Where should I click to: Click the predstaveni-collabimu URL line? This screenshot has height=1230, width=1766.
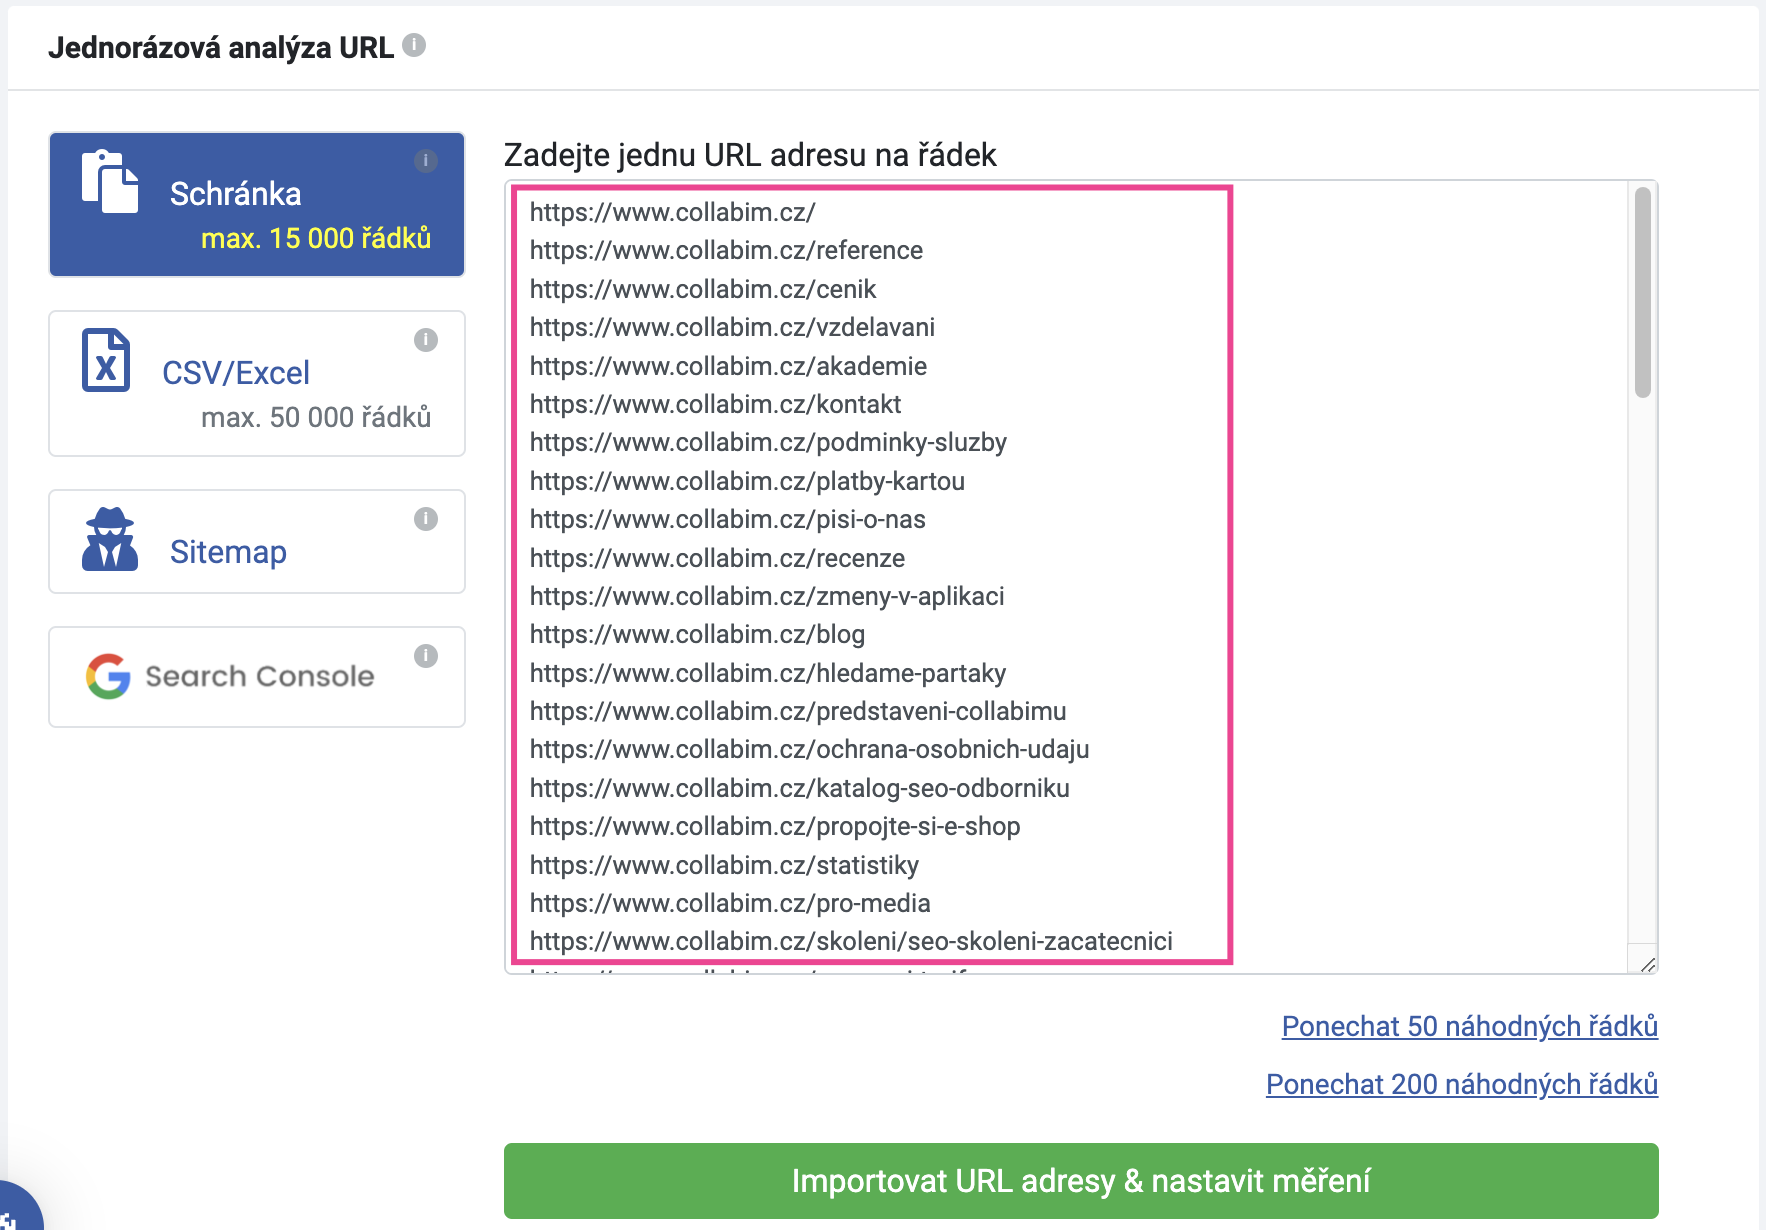click(x=798, y=711)
